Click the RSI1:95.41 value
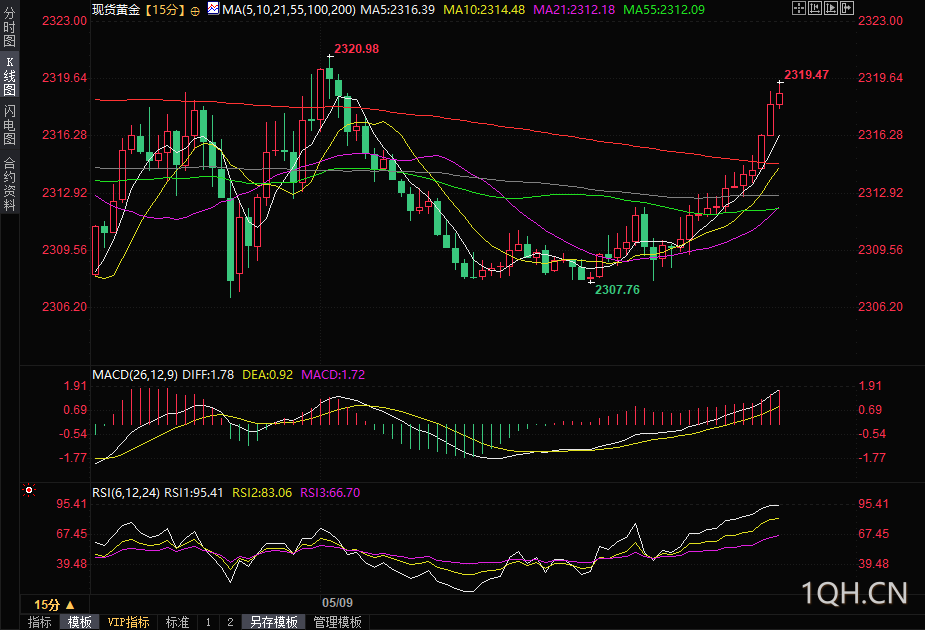The width and height of the screenshot is (925, 630). pyautogui.click(x=193, y=493)
